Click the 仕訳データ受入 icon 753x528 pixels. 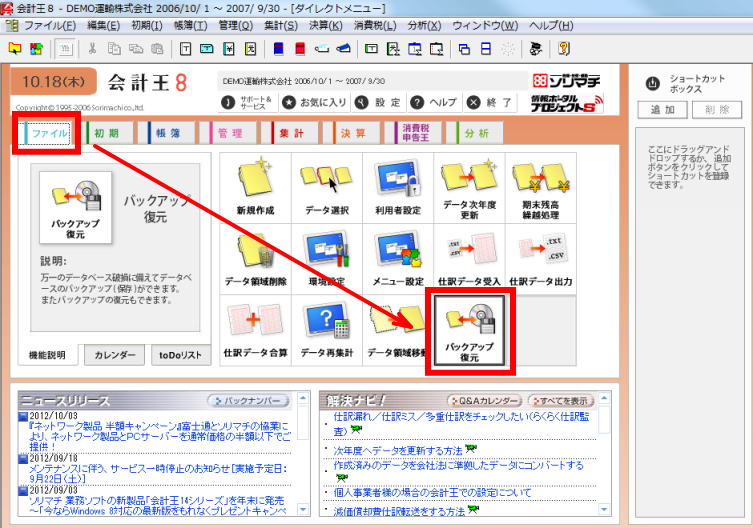click(x=470, y=258)
